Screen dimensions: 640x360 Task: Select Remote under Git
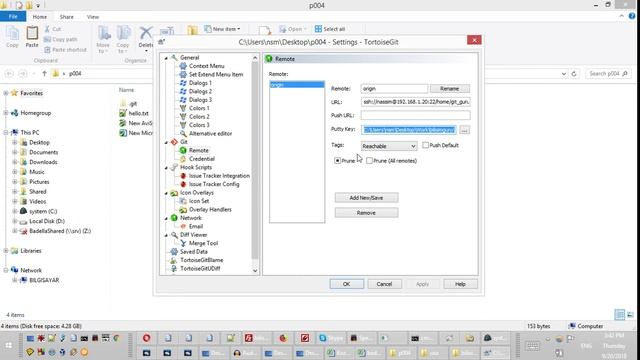(x=198, y=150)
